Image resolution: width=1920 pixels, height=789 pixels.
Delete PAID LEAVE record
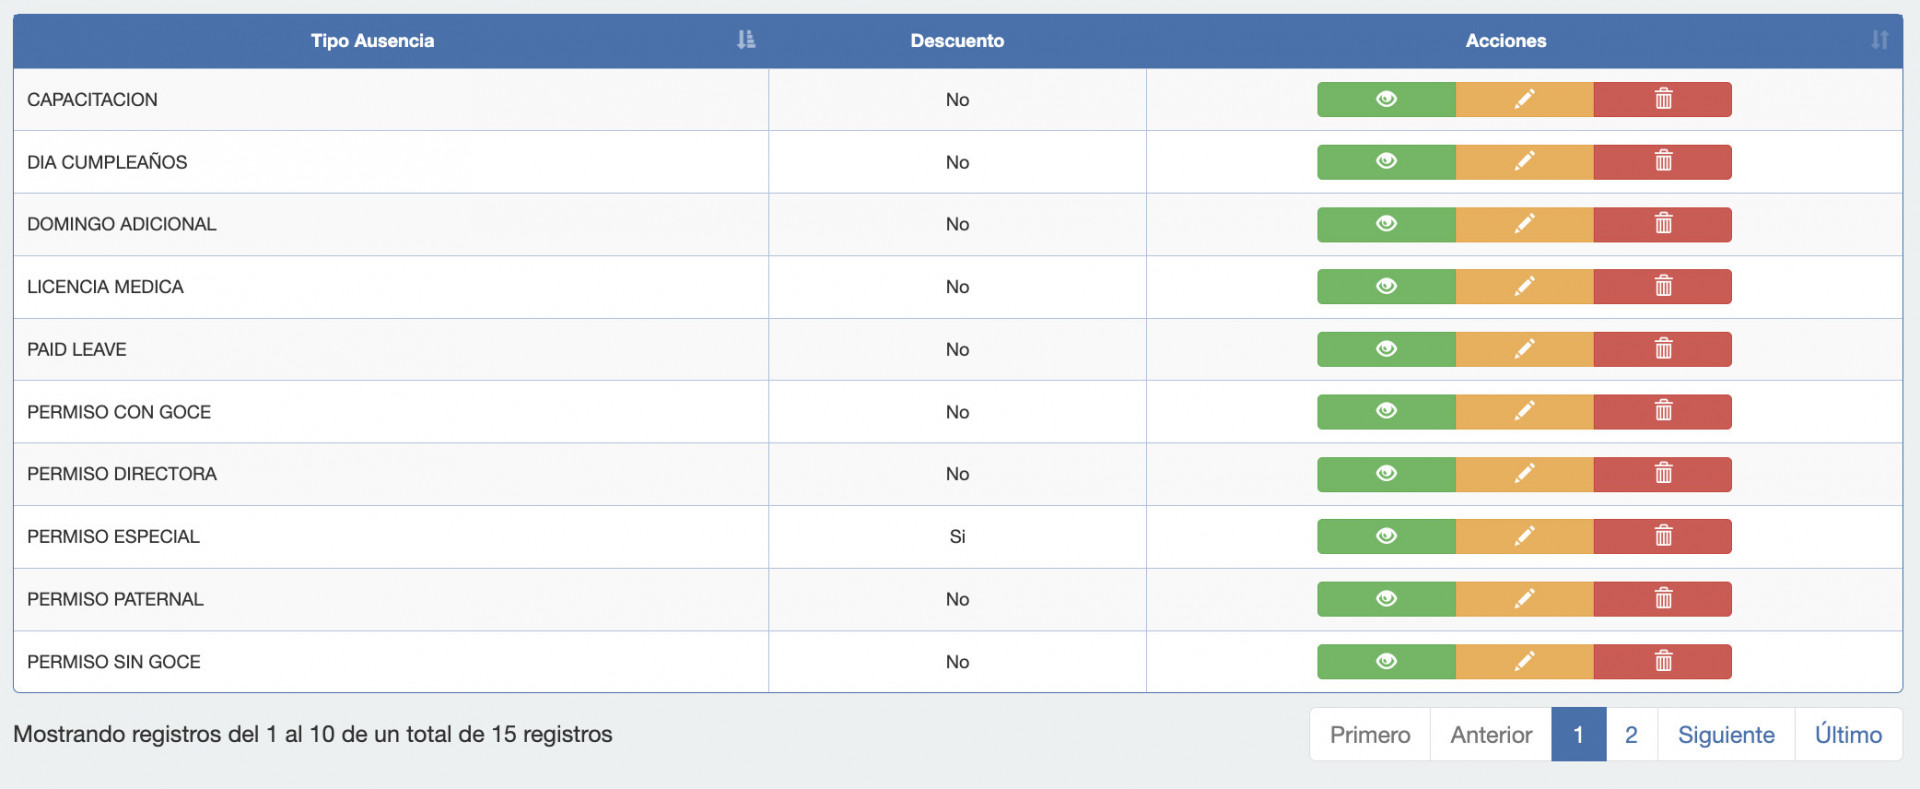[1663, 349]
